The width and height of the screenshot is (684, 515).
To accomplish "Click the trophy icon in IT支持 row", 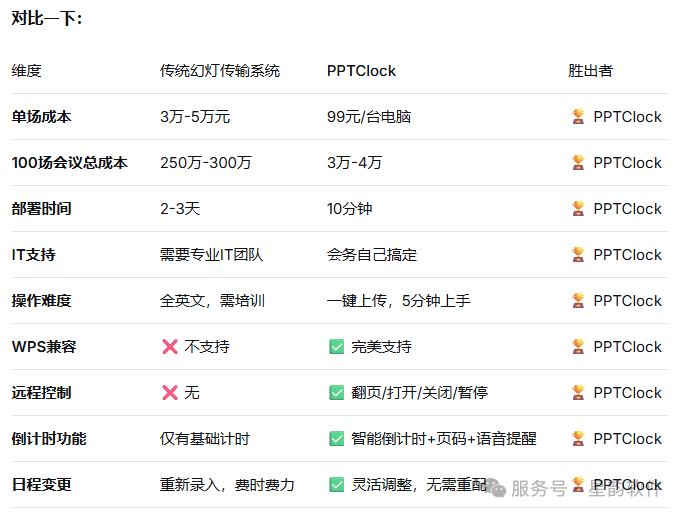I will [578, 255].
